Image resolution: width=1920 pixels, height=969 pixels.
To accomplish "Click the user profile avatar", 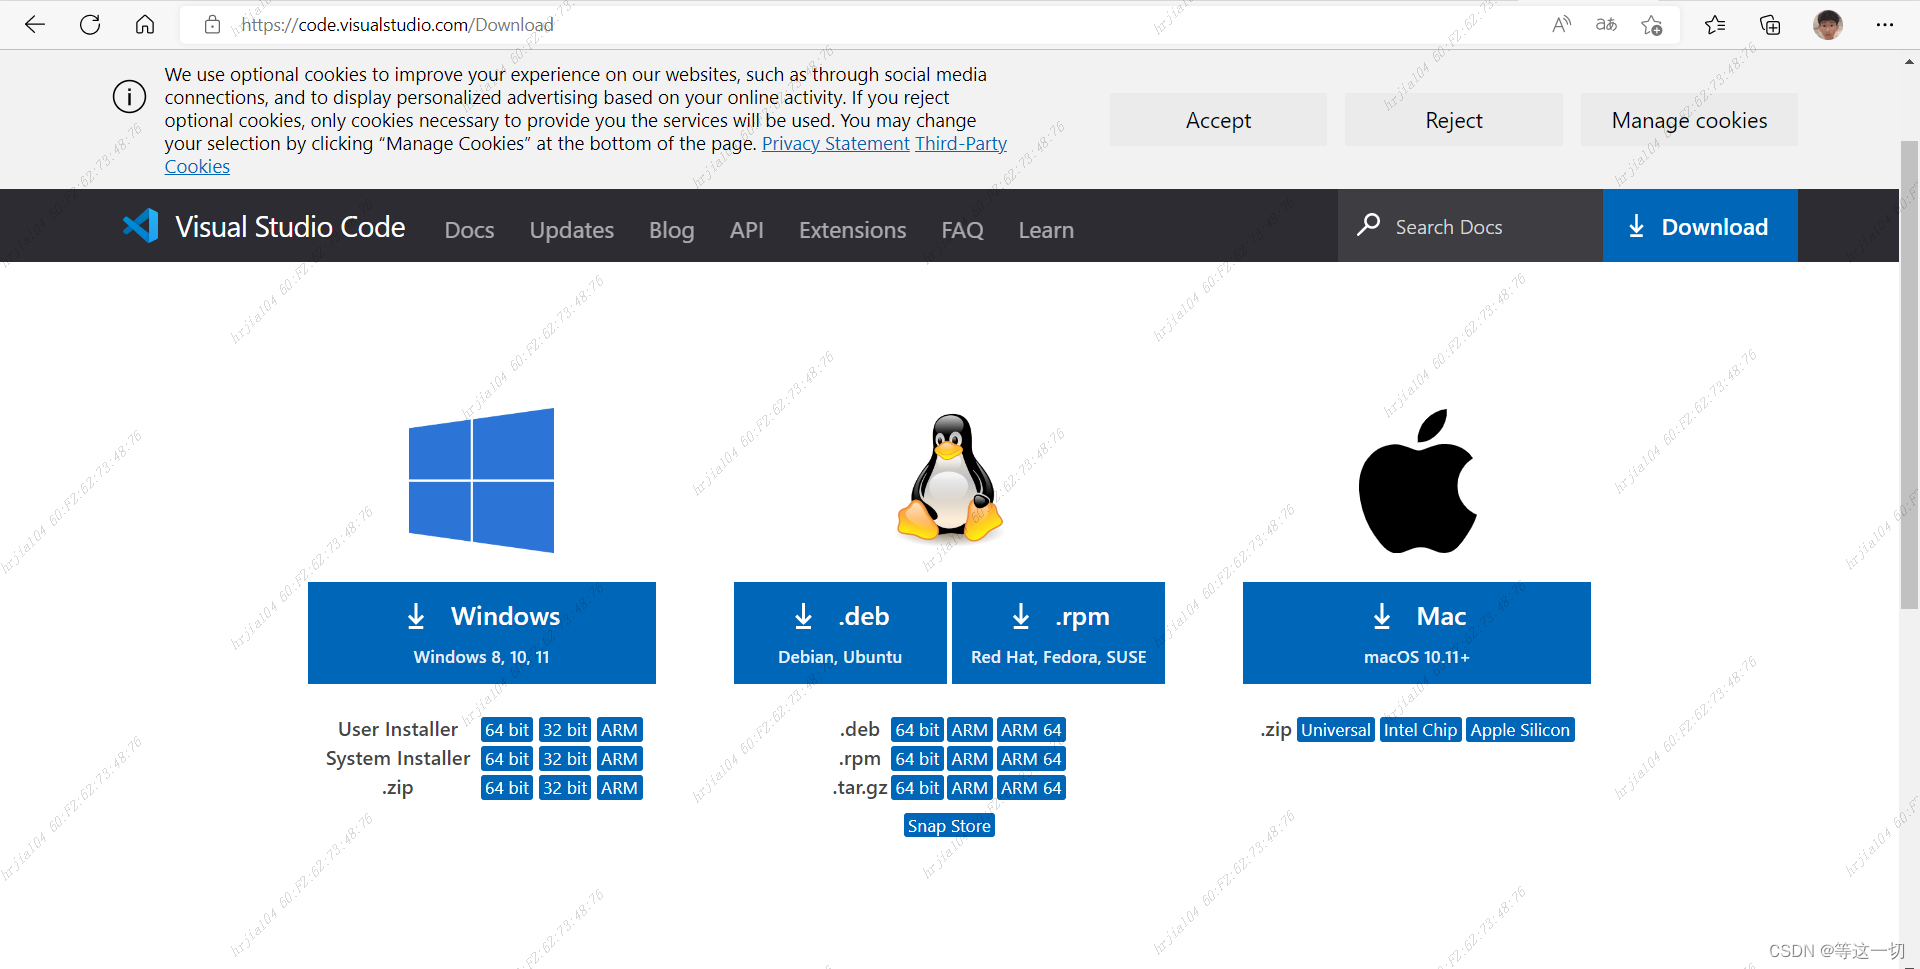I will pyautogui.click(x=1828, y=25).
